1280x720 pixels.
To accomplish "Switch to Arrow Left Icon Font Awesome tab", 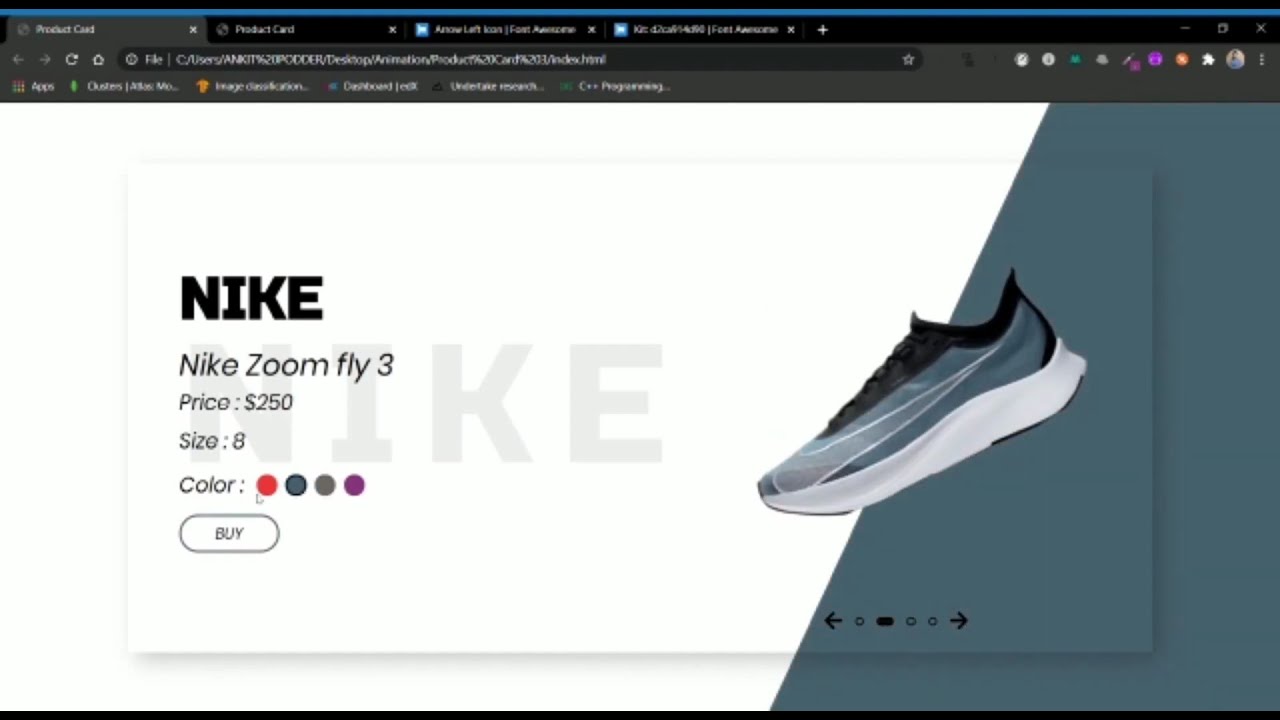I will [505, 30].
